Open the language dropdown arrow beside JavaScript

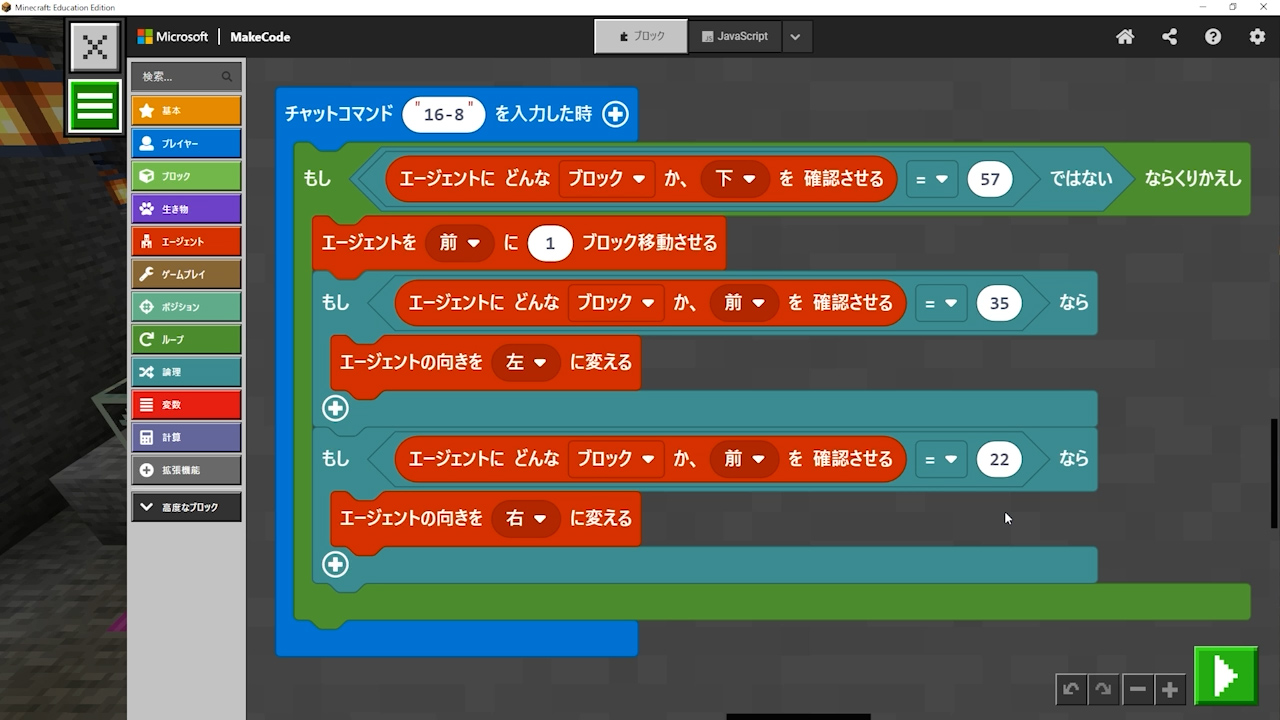[x=795, y=37]
